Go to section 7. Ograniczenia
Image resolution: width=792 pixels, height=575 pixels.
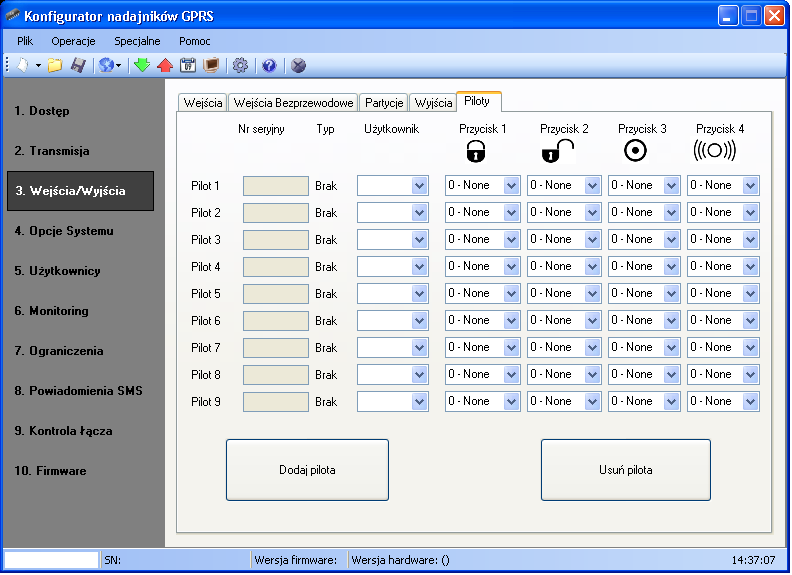click(x=59, y=351)
